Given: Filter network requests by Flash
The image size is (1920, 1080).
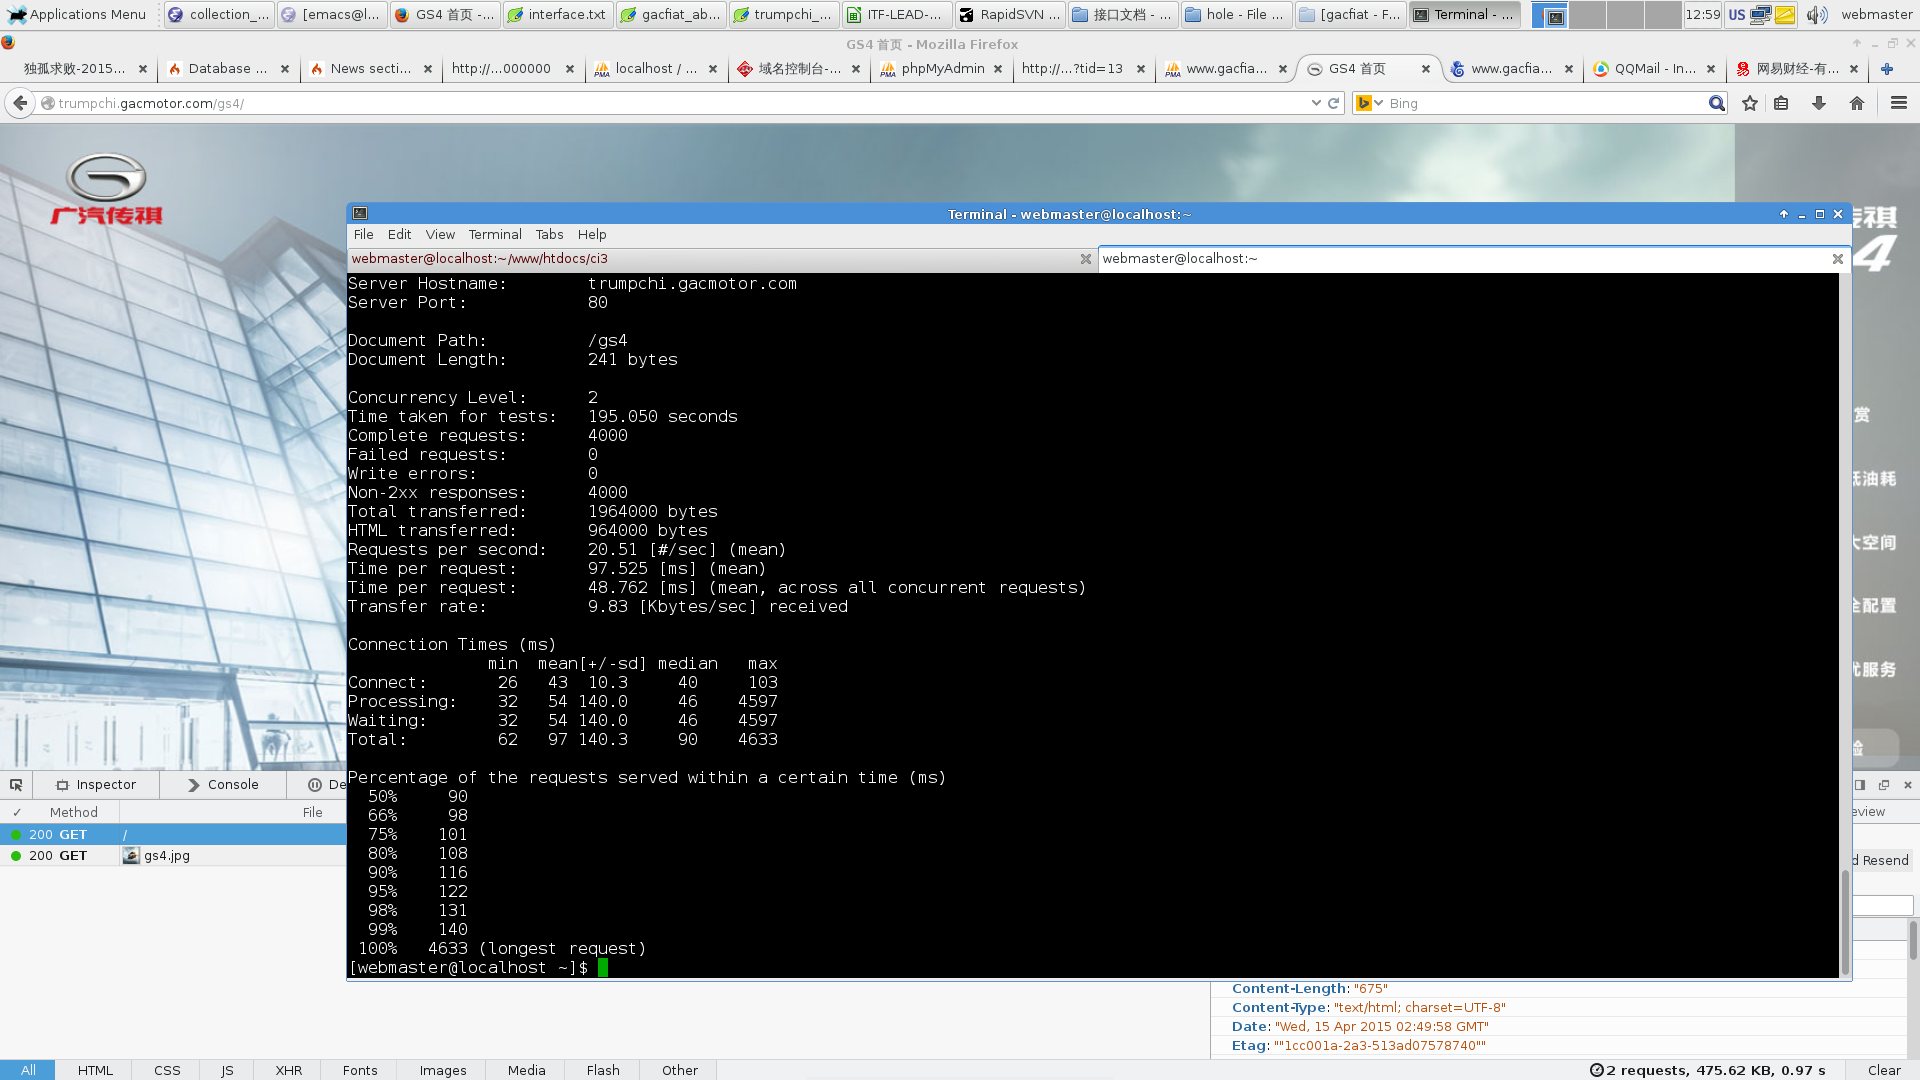Looking at the screenshot, I should (603, 1070).
